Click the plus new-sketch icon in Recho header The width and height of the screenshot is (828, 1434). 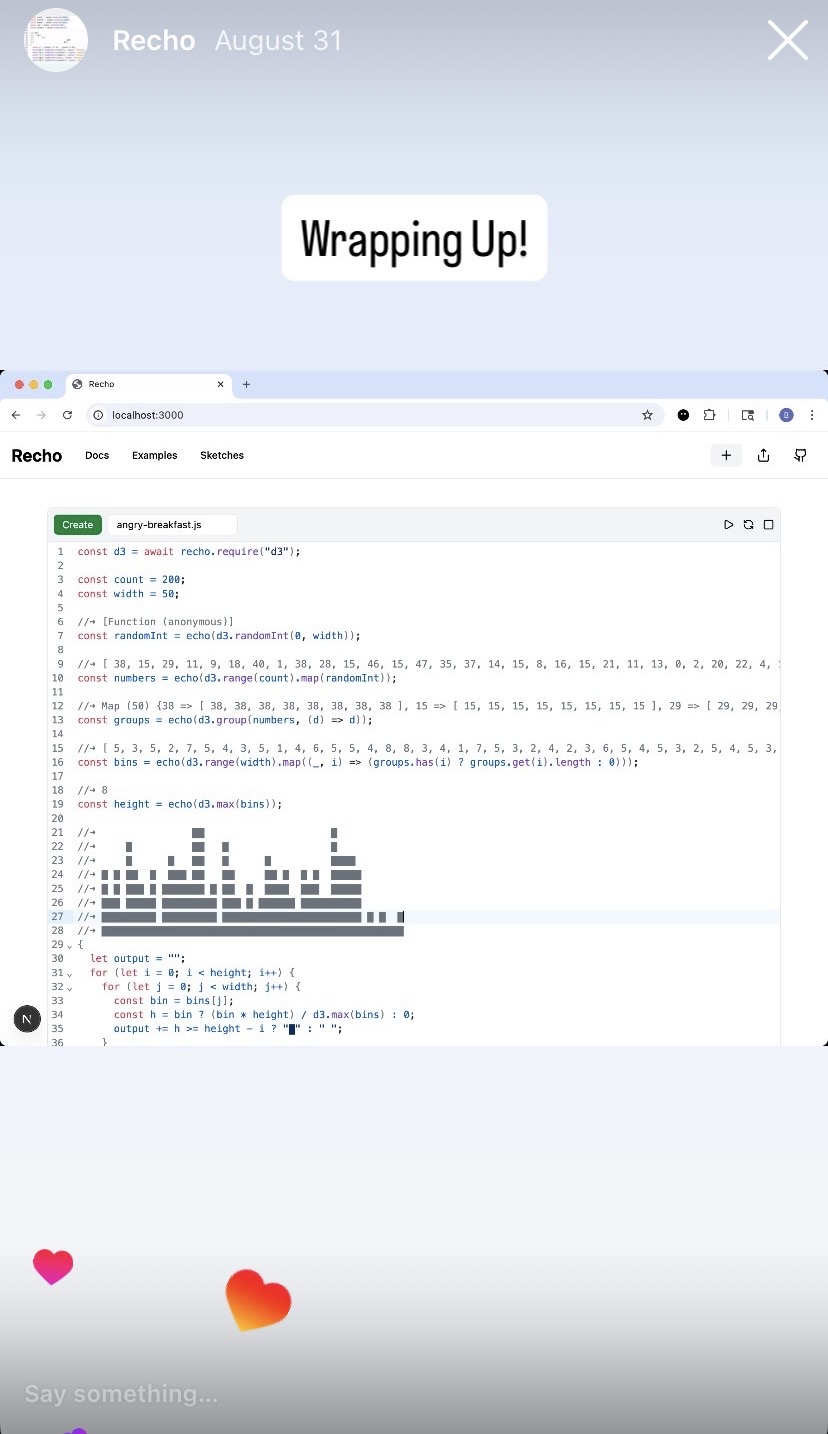[x=726, y=455]
